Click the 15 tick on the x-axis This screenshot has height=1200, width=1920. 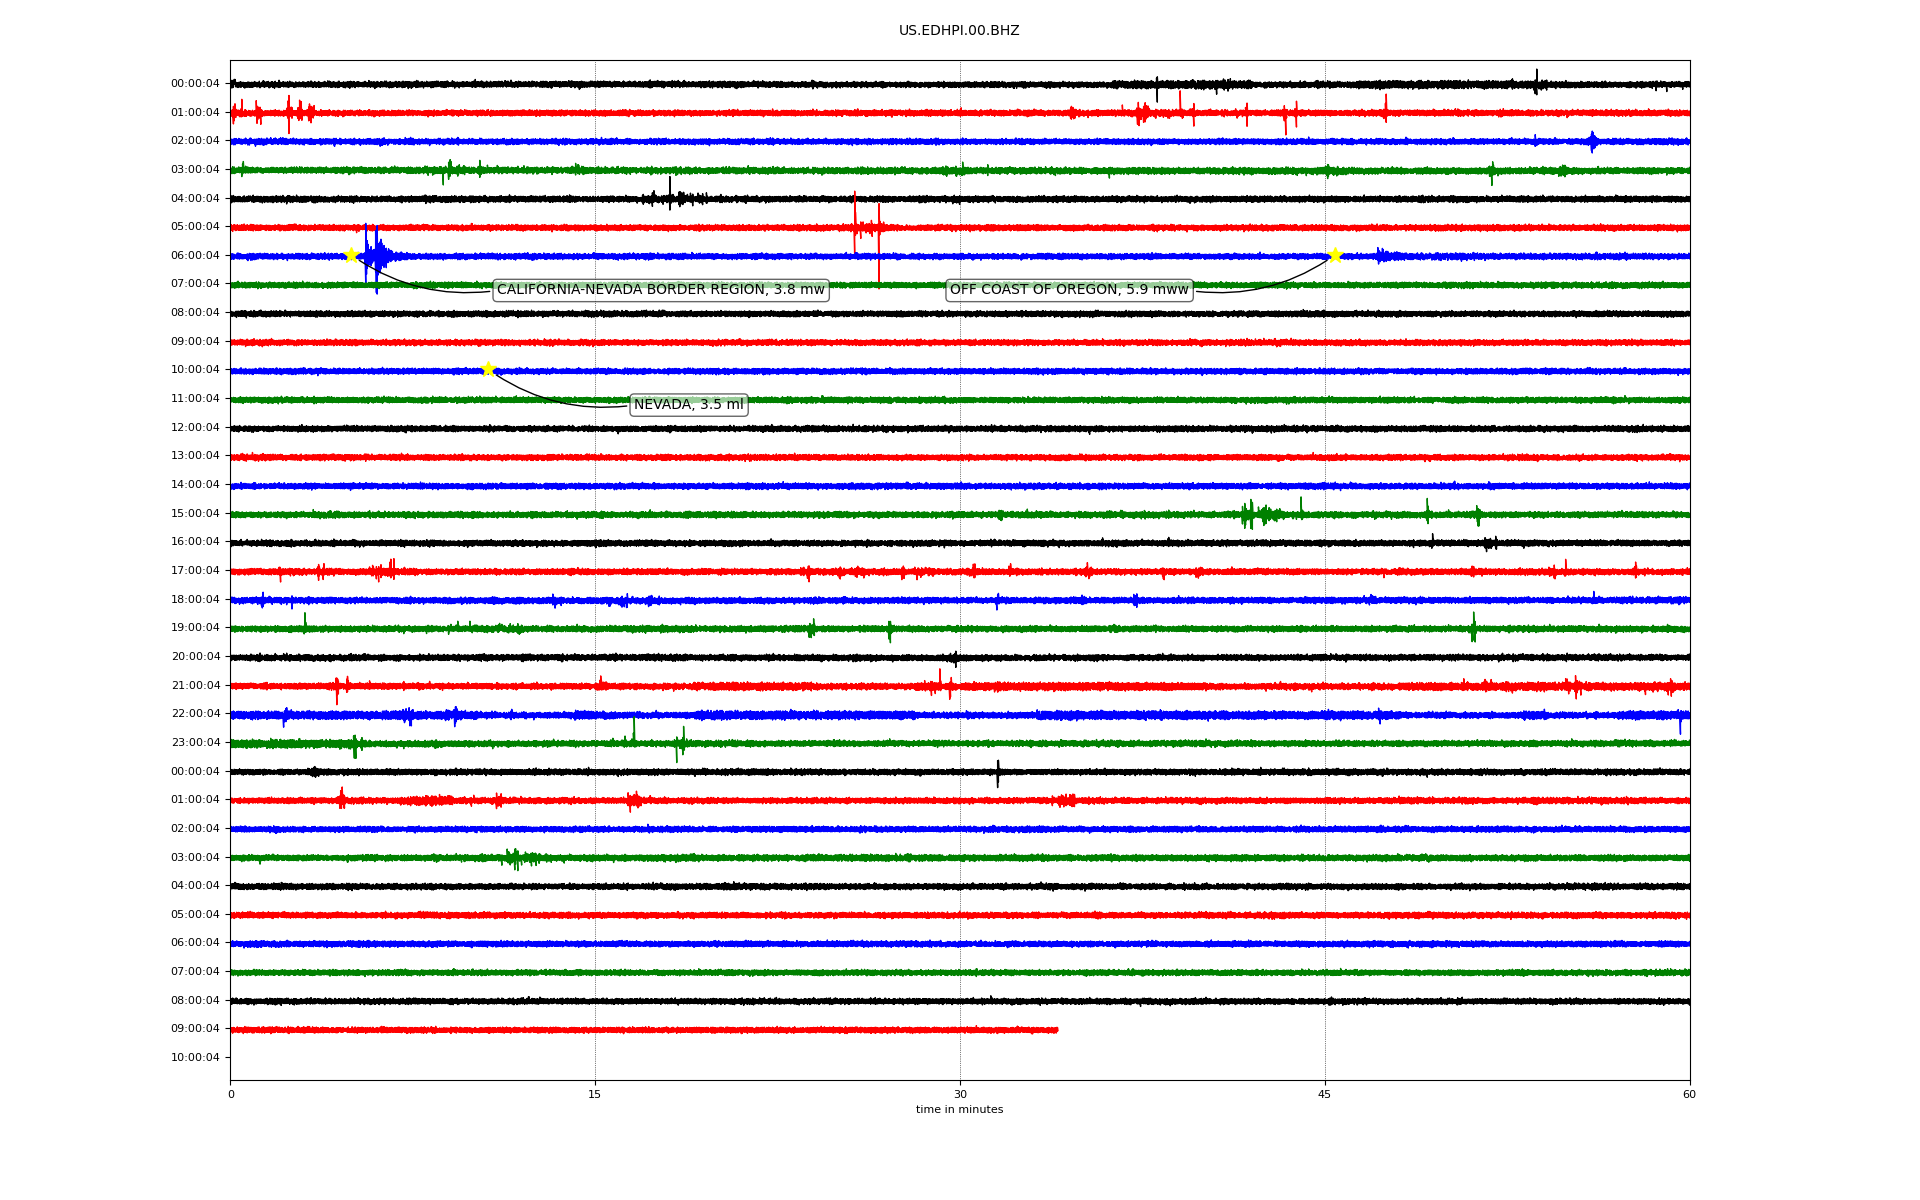[x=595, y=1094]
